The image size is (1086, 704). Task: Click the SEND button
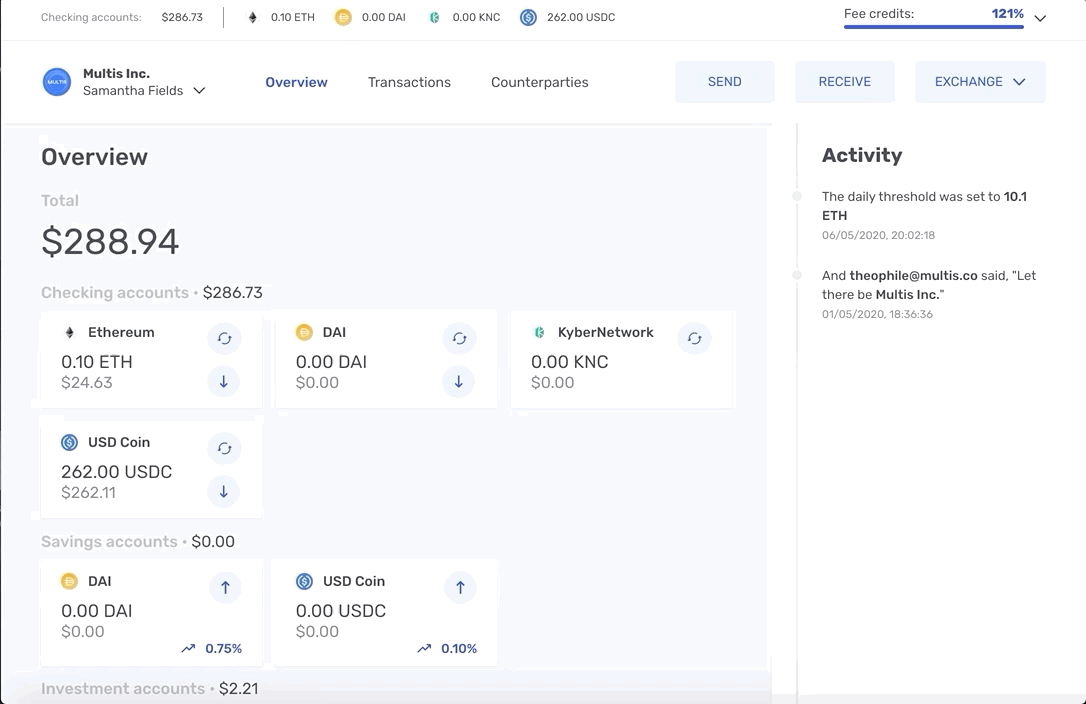(724, 82)
